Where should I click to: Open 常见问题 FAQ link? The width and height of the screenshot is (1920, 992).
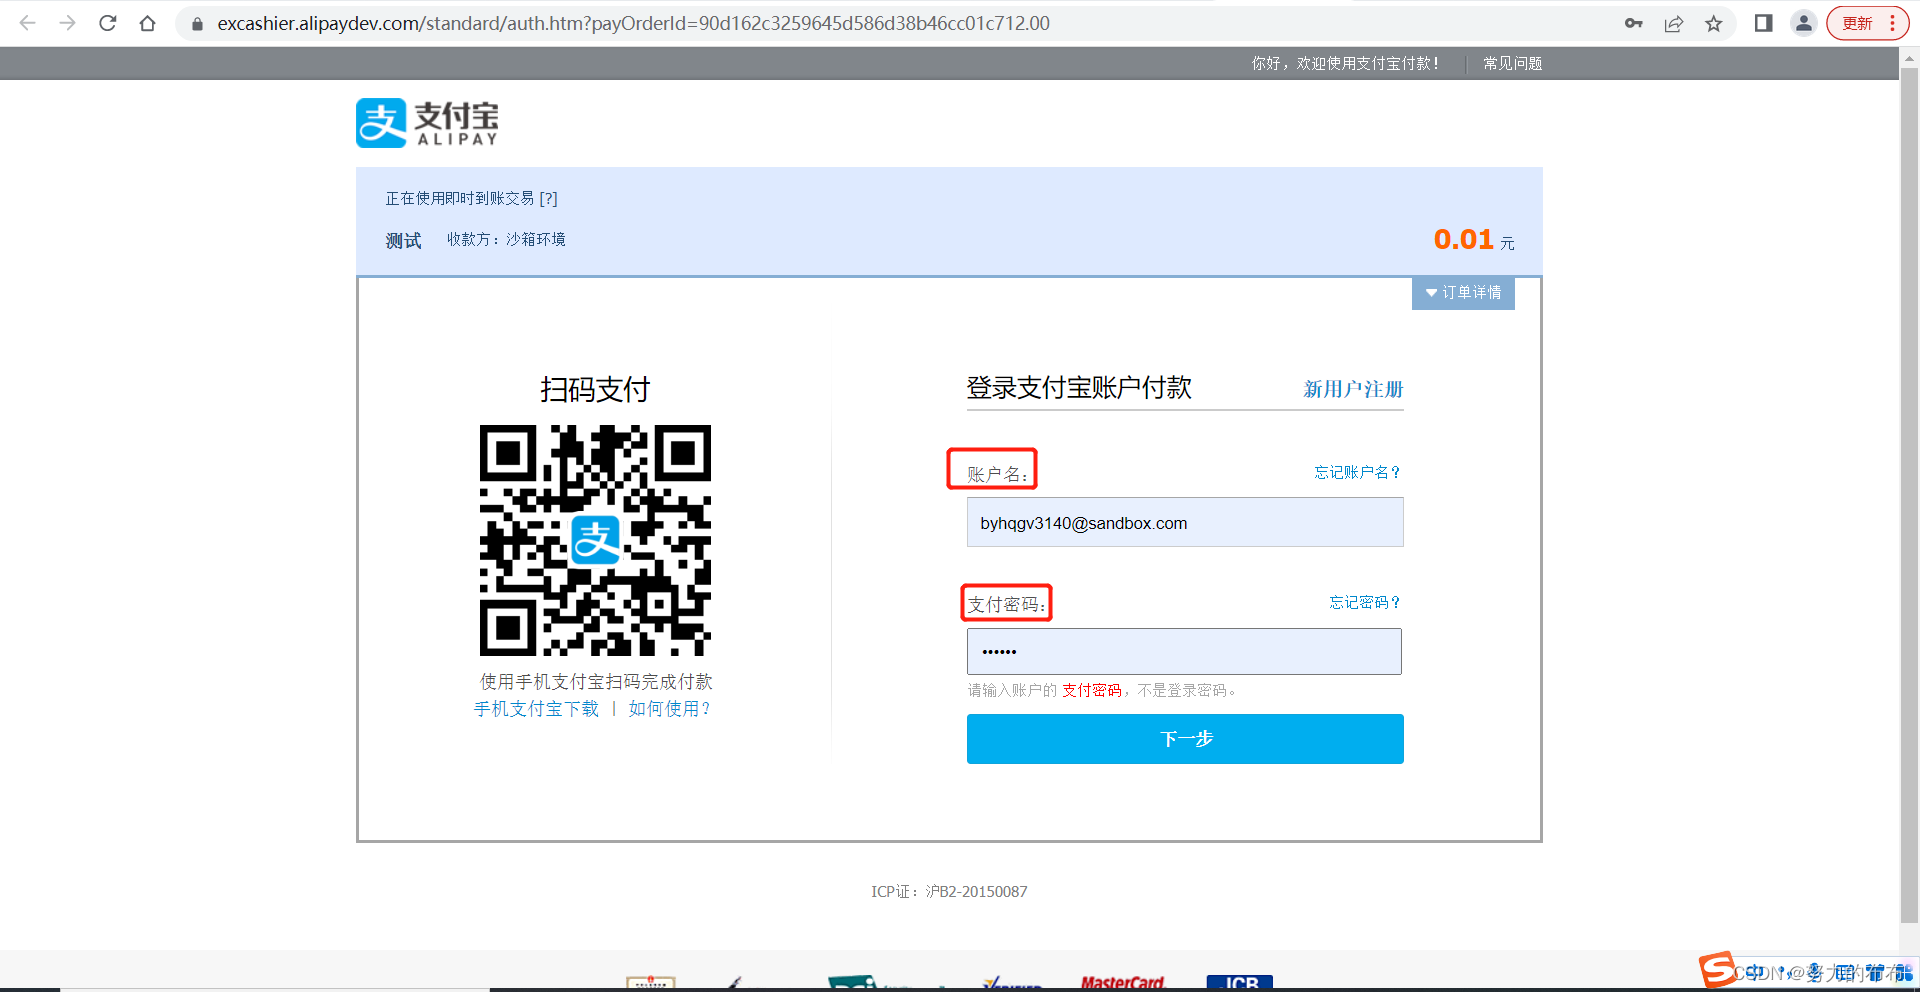coord(1512,63)
